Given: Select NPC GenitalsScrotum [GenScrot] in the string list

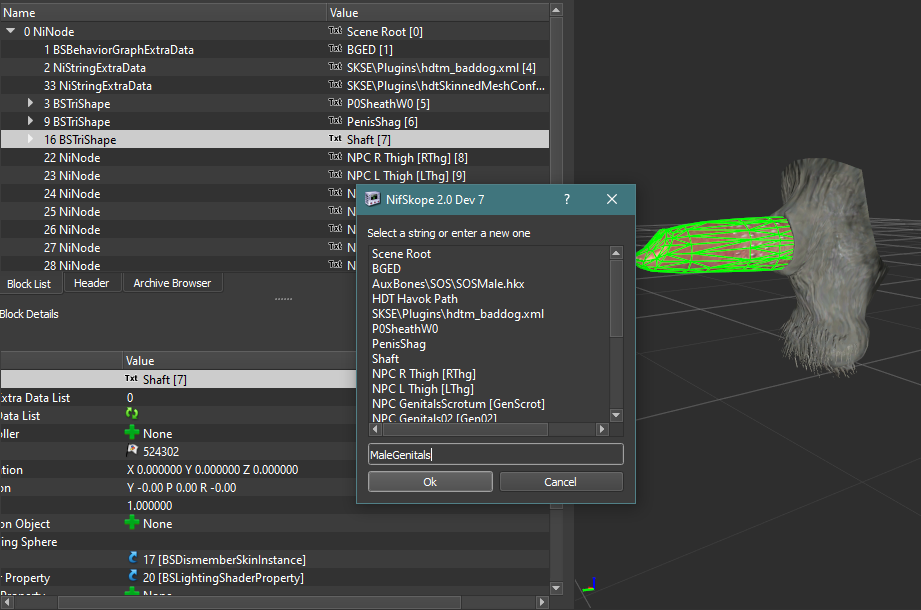Looking at the screenshot, I should point(458,404).
